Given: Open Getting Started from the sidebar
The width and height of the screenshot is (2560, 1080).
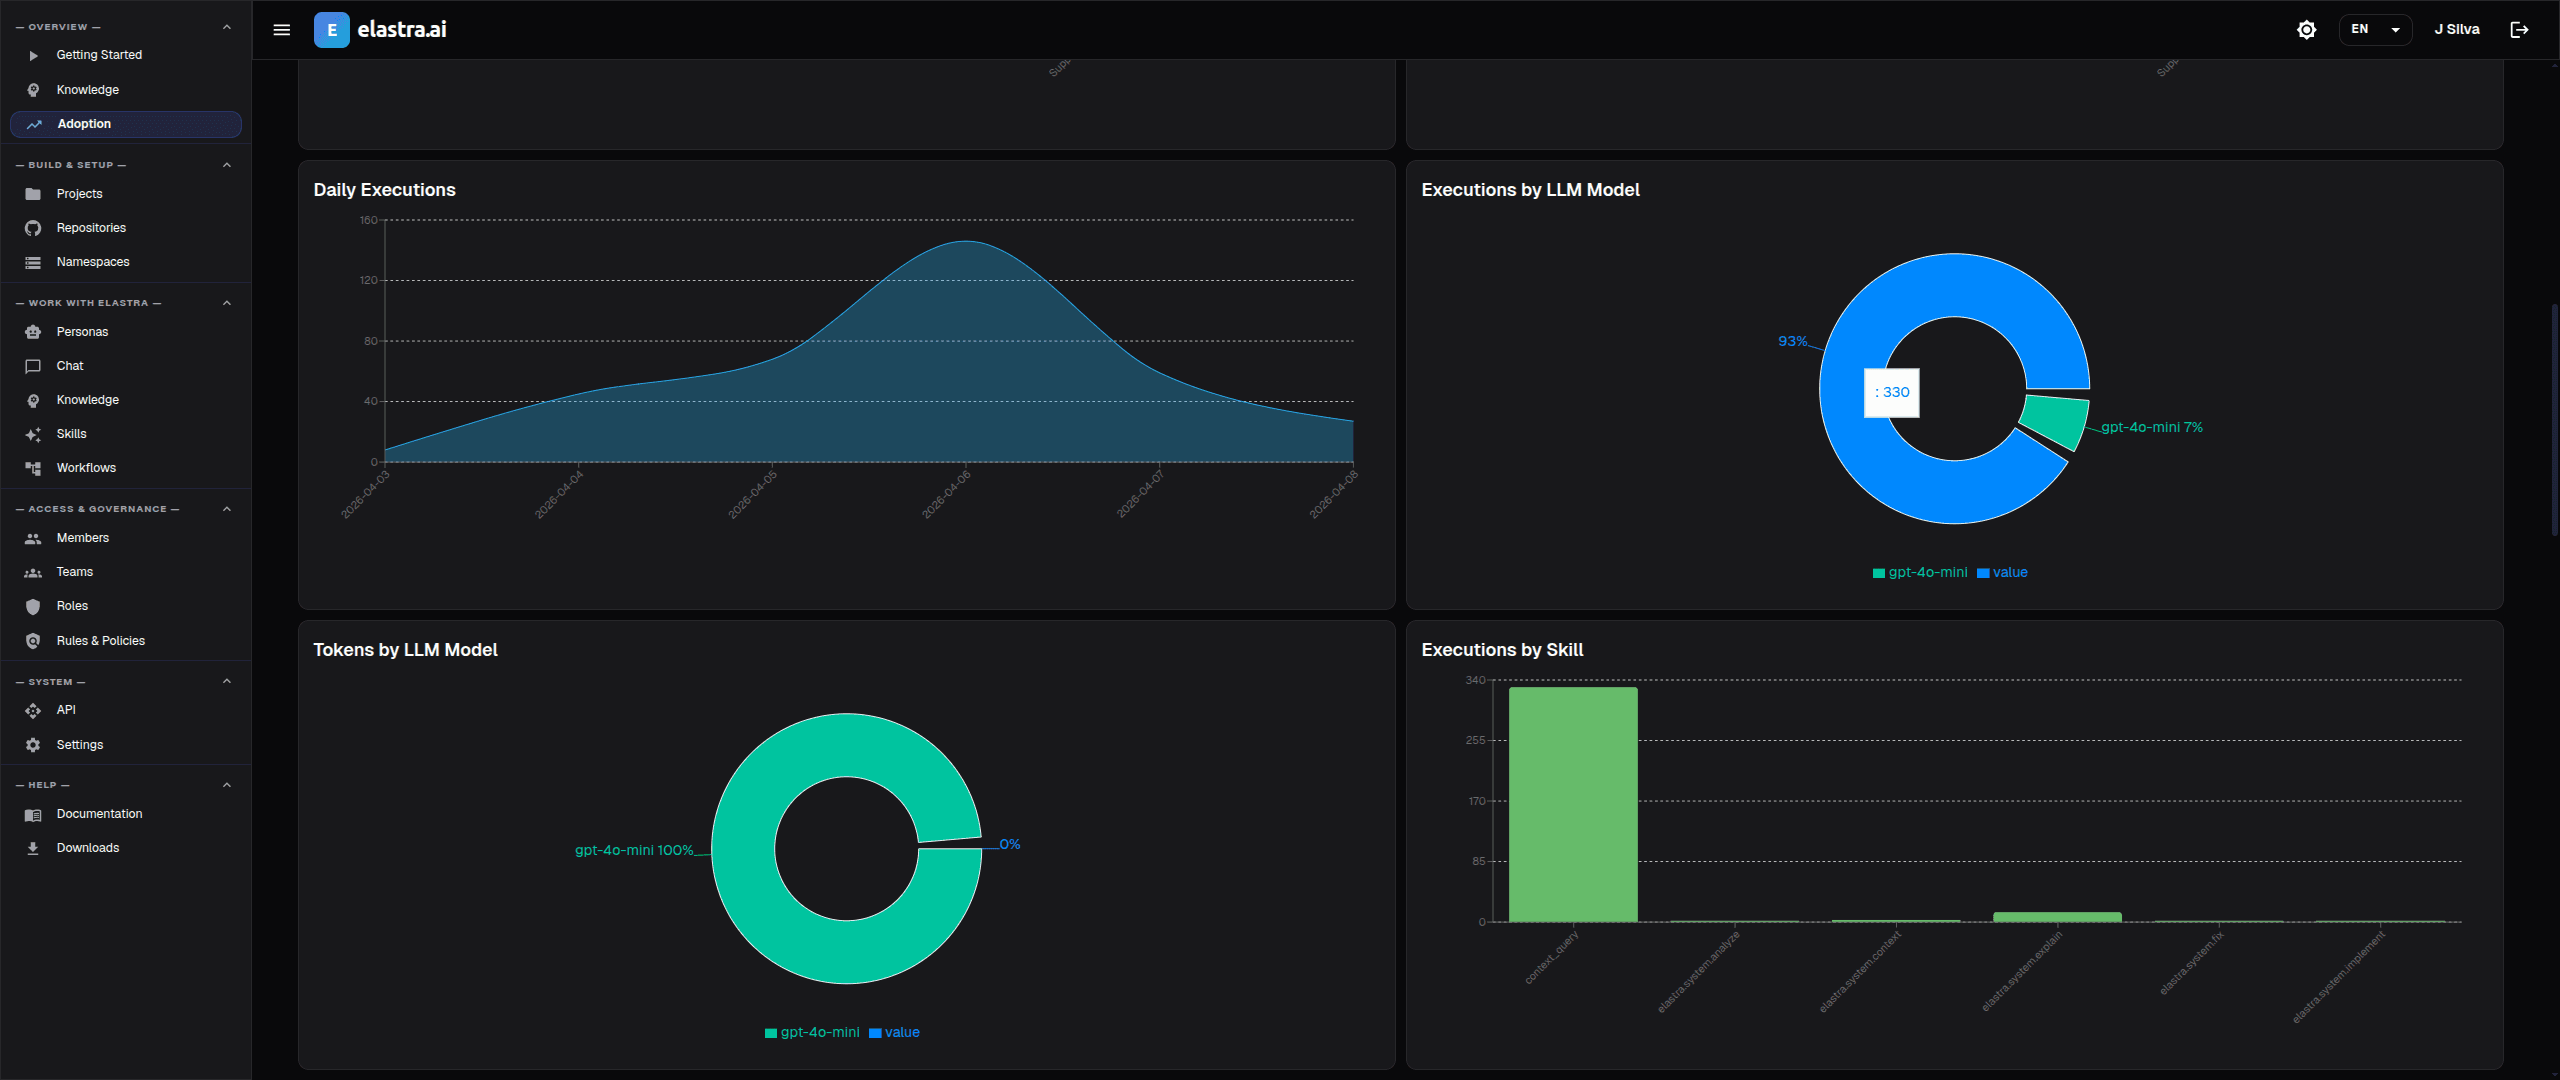Looking at the screenshot, I should click(x=99, y=55).
